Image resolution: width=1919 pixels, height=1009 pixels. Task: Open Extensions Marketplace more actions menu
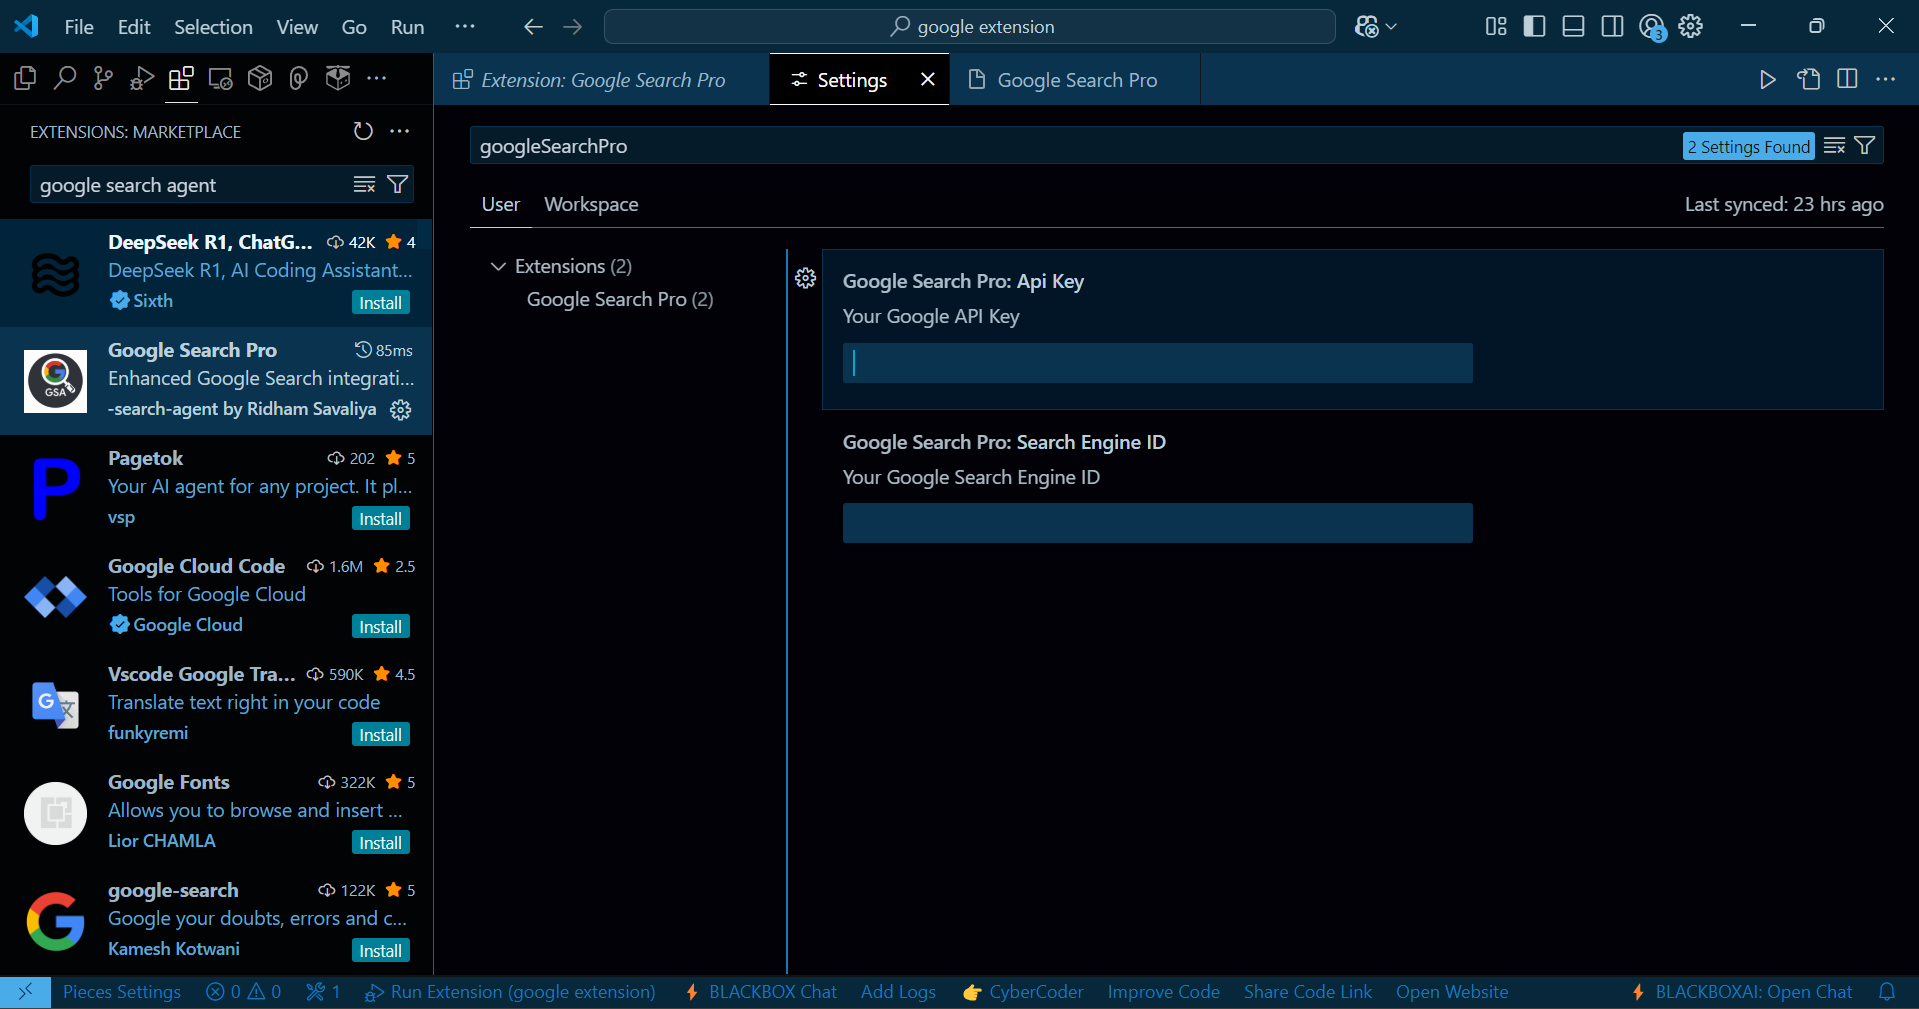(400, 131)
